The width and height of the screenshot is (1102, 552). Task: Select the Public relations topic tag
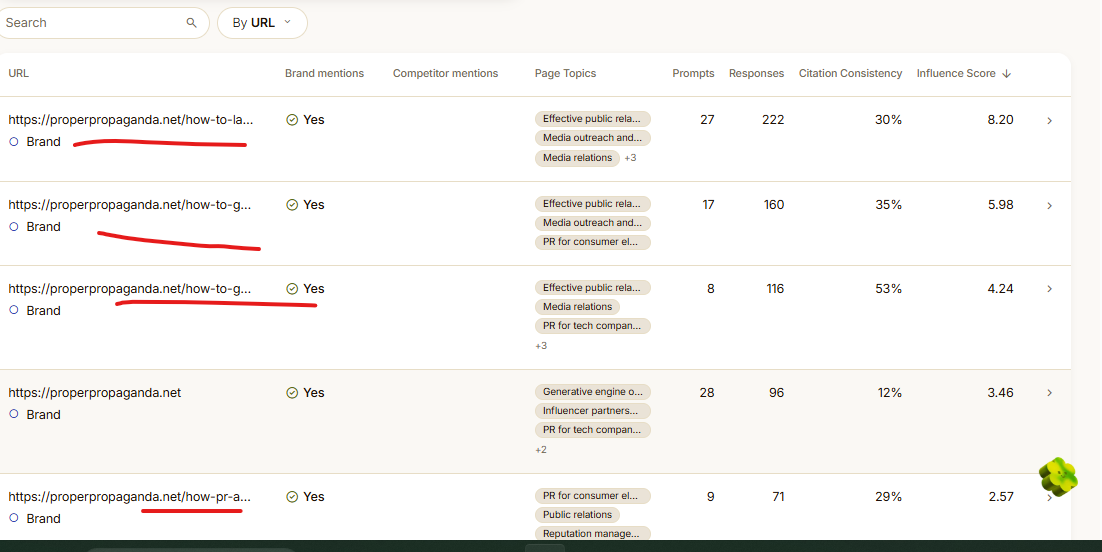pos(577,515)
